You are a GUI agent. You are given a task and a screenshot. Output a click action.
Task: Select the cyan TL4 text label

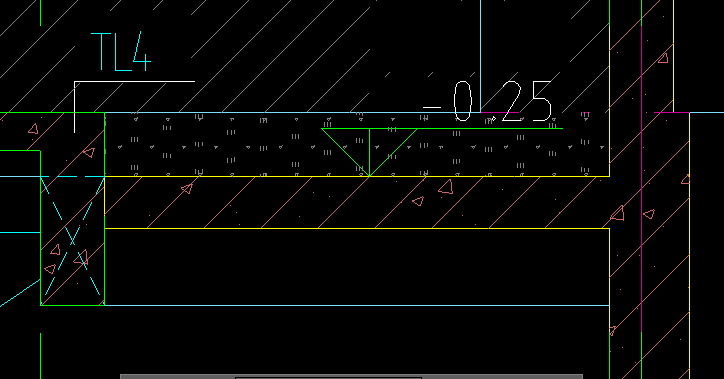click(x=121, y=51)
